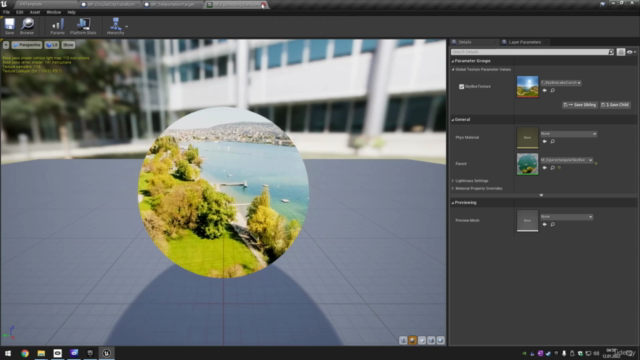The image size is (640, 360).
Task: Browse to SkyBoxTexture asset magnifier icon
Action: coord(553,90)
